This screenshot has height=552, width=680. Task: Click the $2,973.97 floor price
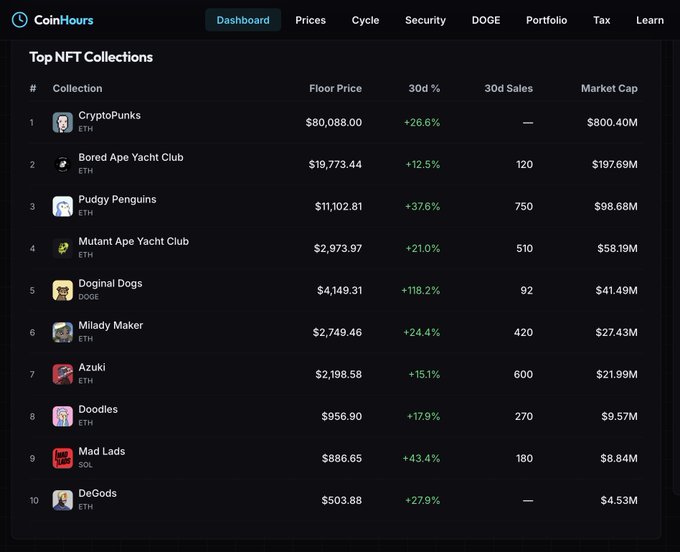338,248
